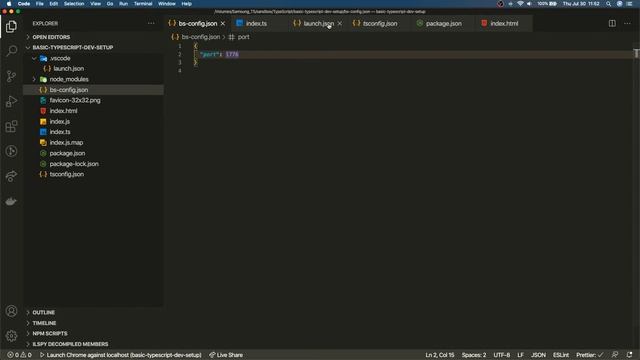Switch to the index.ts tab

click(x=256, y=24)
